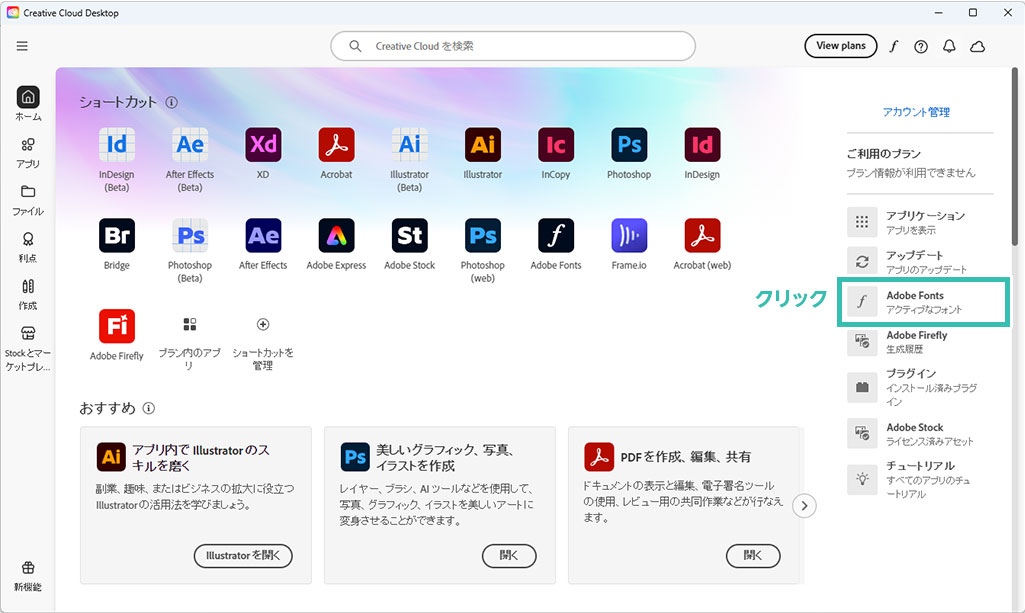Click the Illustratorを開く button

243,556
